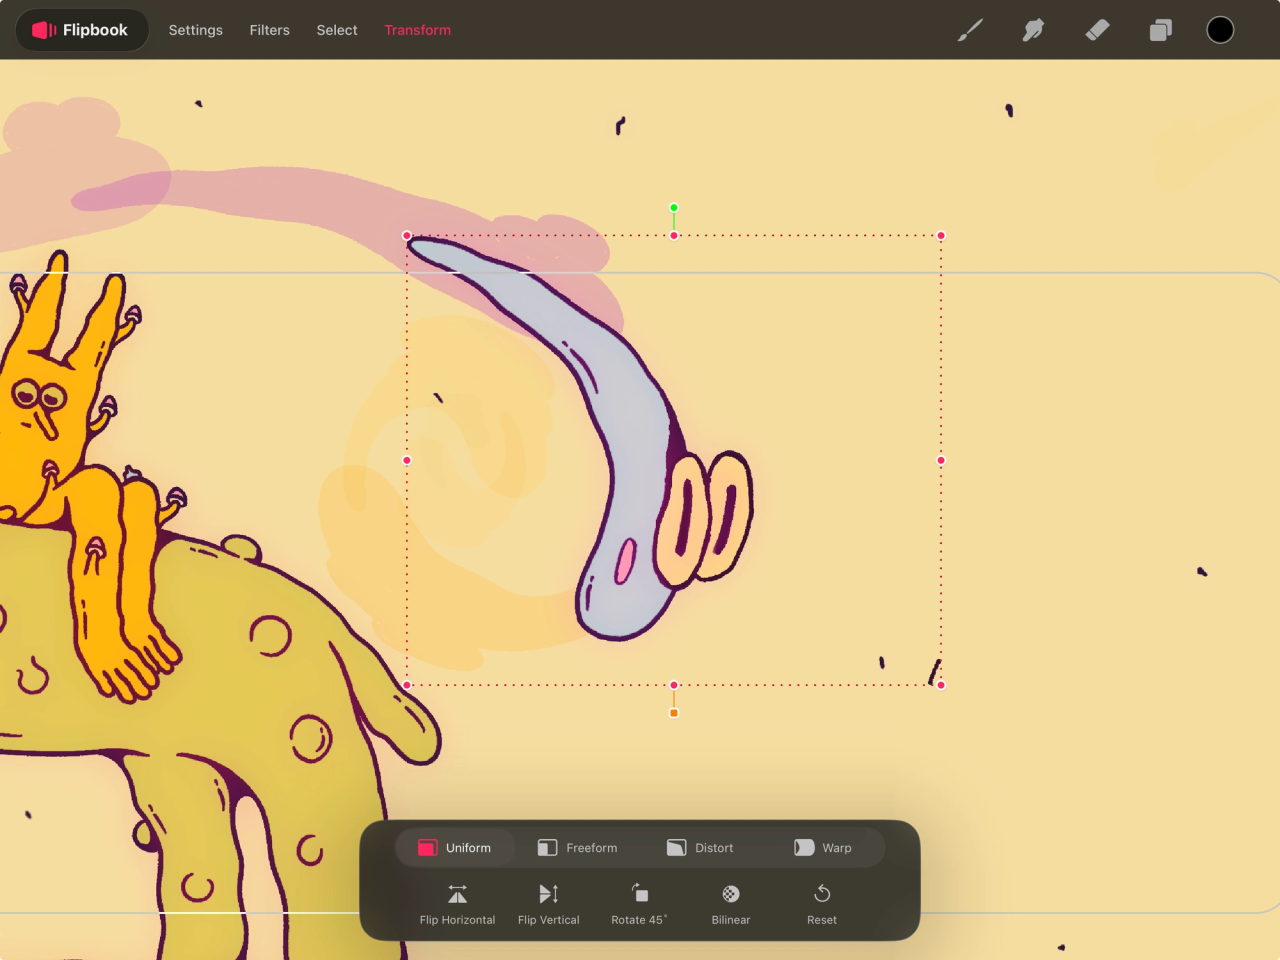Enable Warp transform mode
The height and width of the screenshot is (960, 1280).
[x=824, y=847]
